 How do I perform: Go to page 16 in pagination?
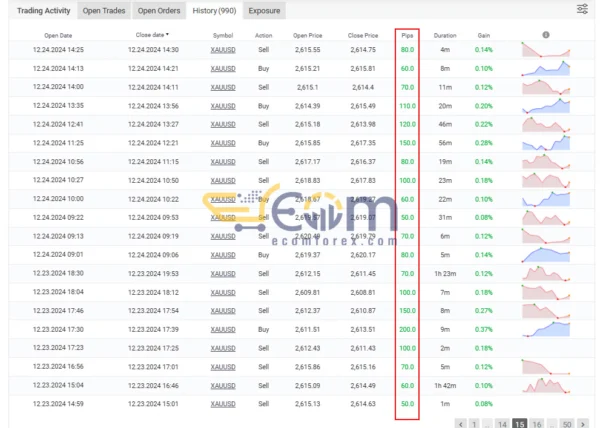pos(537,424)
